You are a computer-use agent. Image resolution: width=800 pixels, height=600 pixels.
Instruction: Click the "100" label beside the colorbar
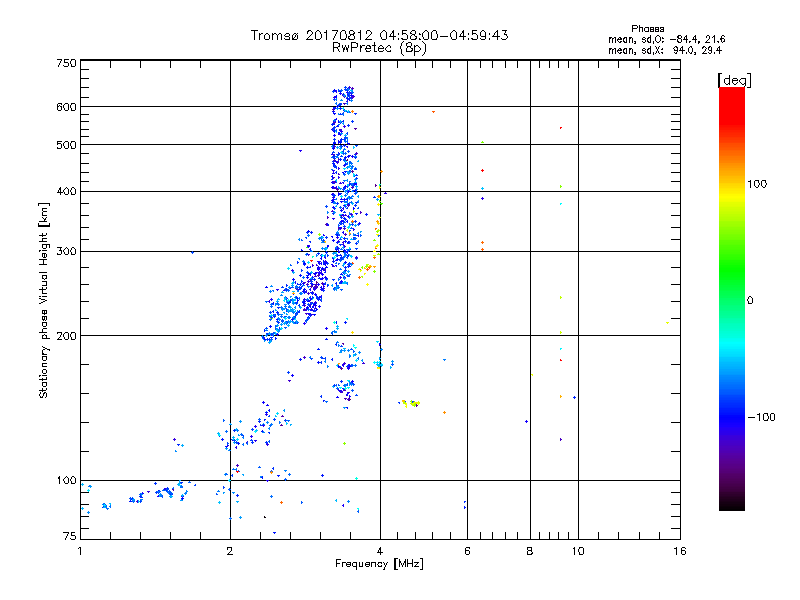pos(757,184)
